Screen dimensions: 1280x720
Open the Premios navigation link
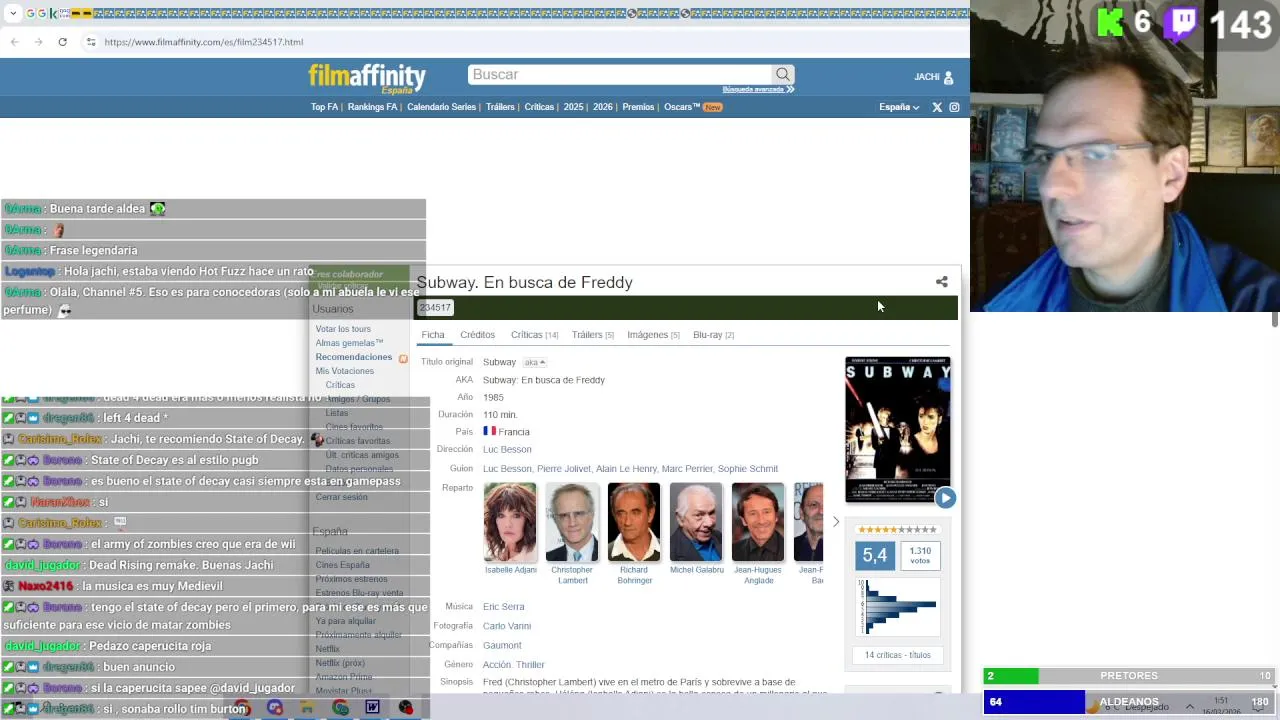click(x=638, y=107)
